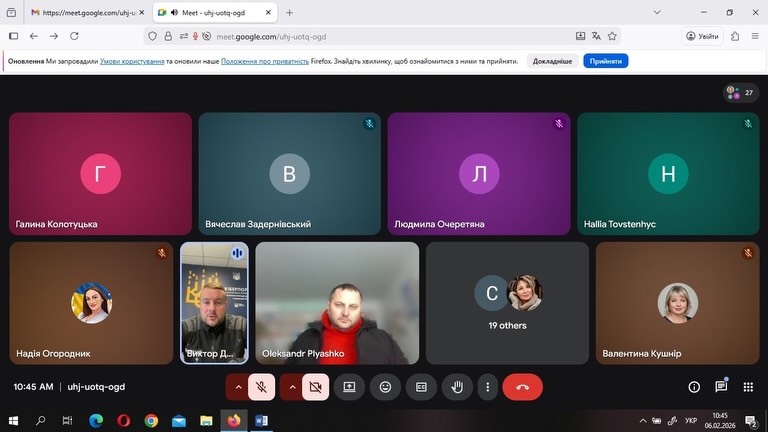Leave the call with red hang-up button
This screenshot has height=432, width=768.
(x=522, y=387)
